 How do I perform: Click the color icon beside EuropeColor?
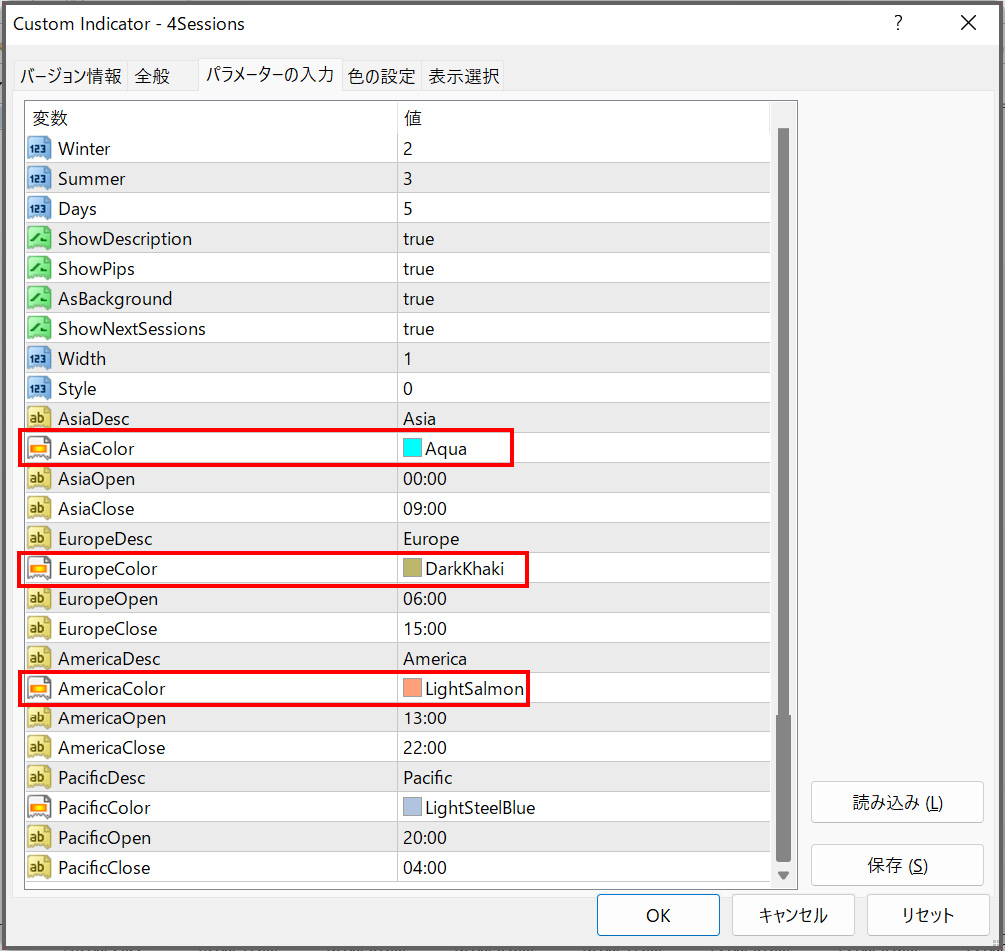coord(39,568)
